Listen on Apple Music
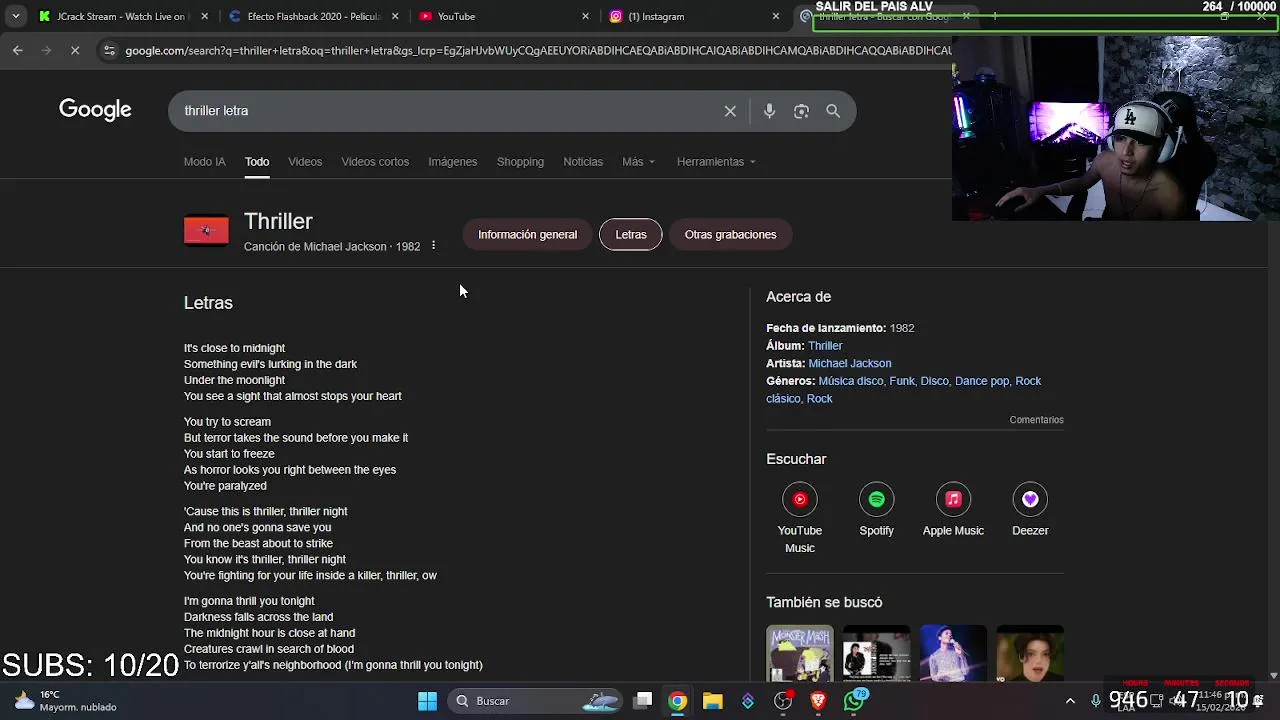 pos(953,511)
